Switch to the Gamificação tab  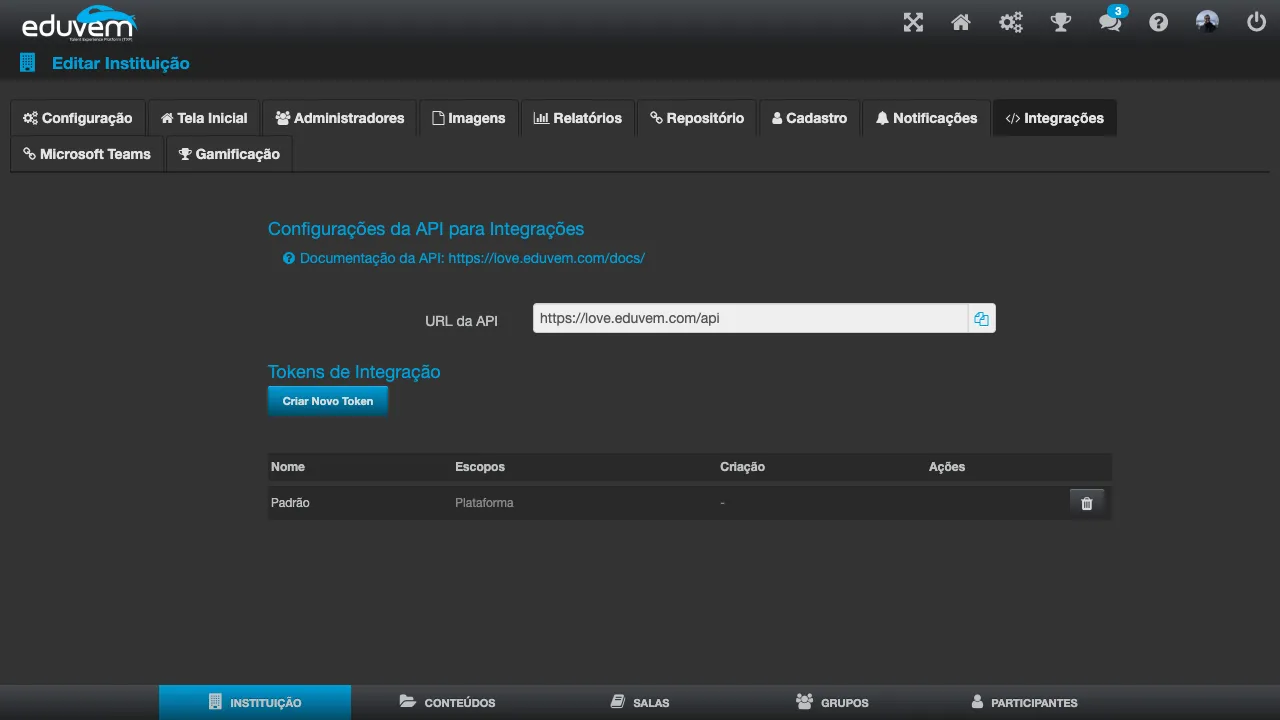tap(230, 154)
